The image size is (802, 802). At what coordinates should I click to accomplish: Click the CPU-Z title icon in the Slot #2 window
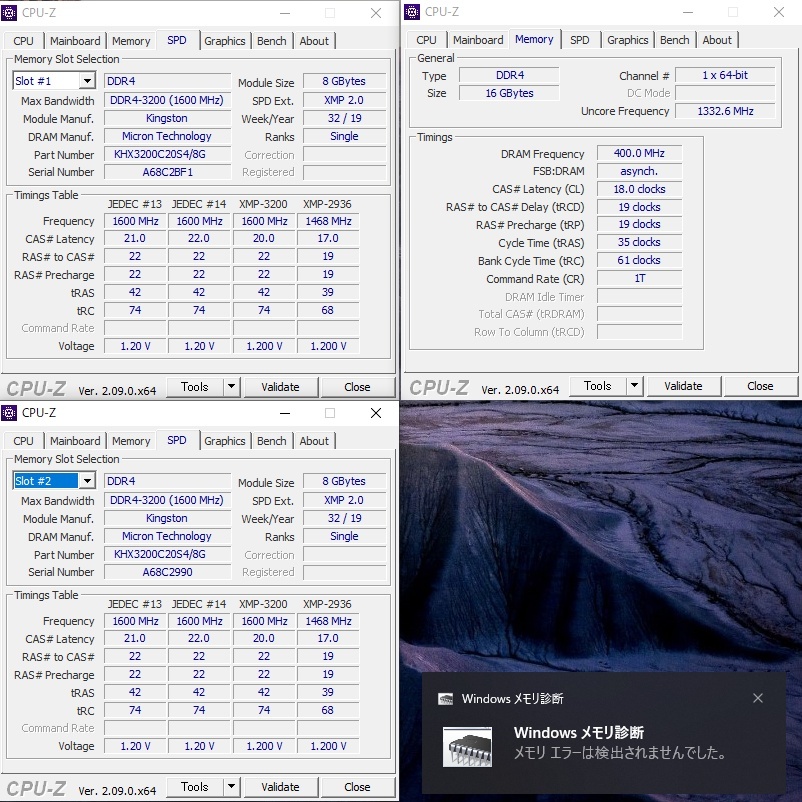point(9,412)
